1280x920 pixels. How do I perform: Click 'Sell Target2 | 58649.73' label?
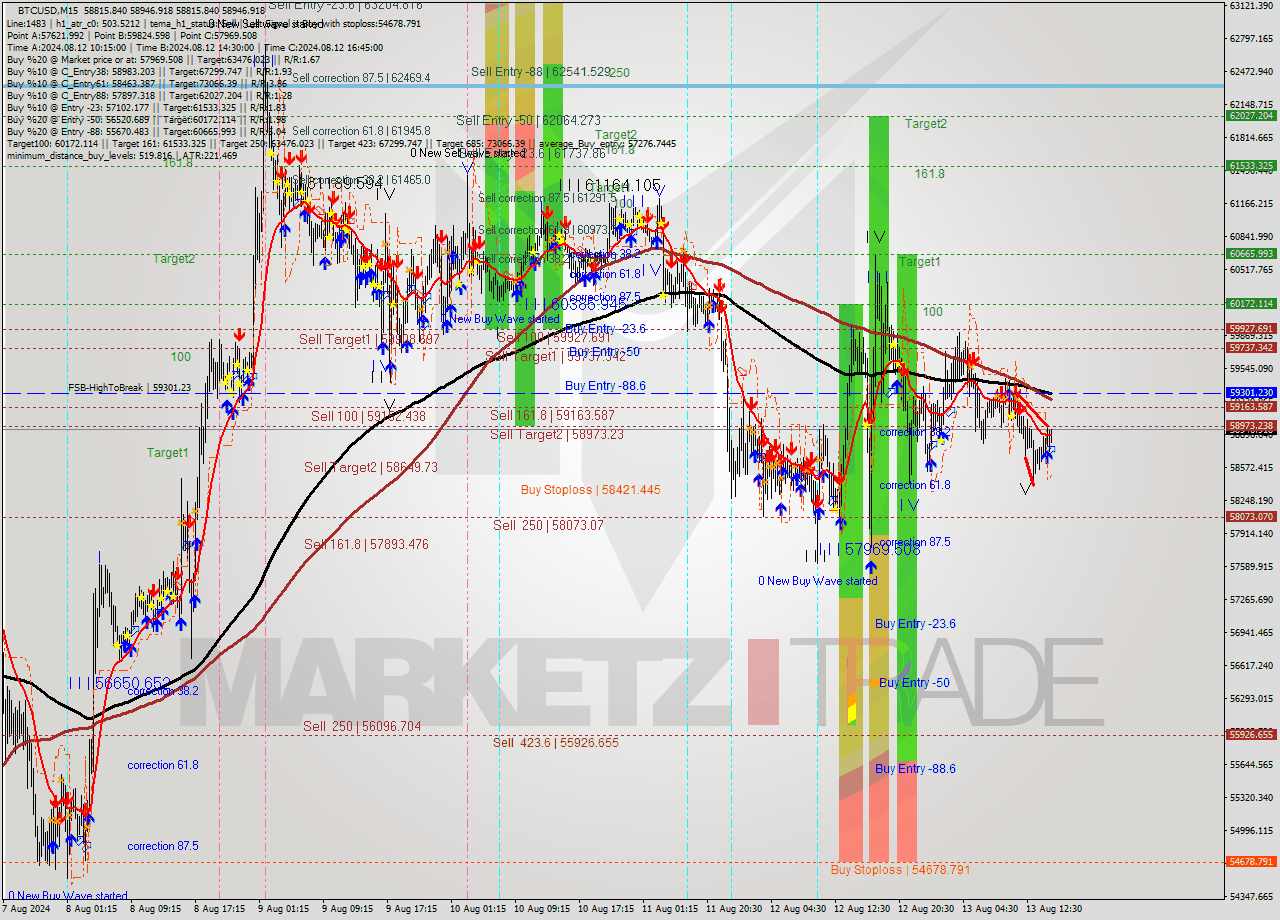coord(371,467)
